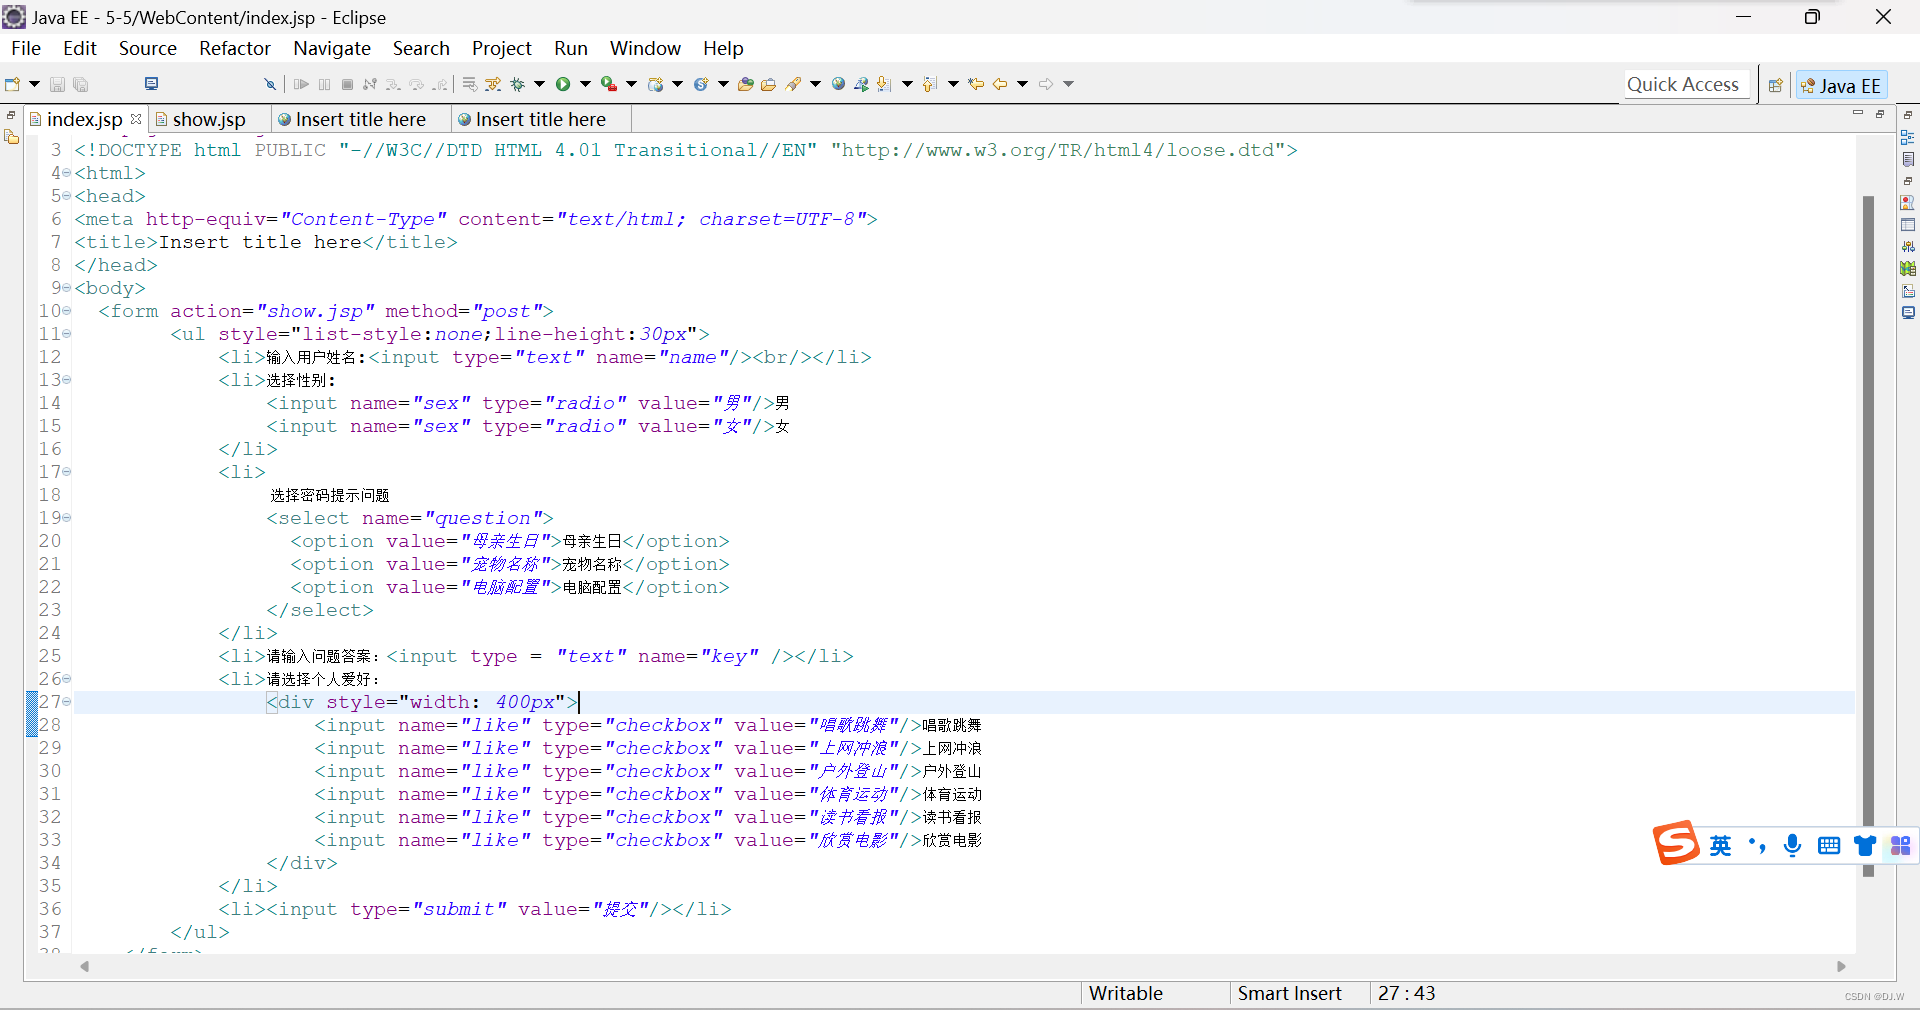Image resolution: width=1920 pixels, height=1010 pixels.
Task: Open the Project menu
Action: click(x=501, y=48)
